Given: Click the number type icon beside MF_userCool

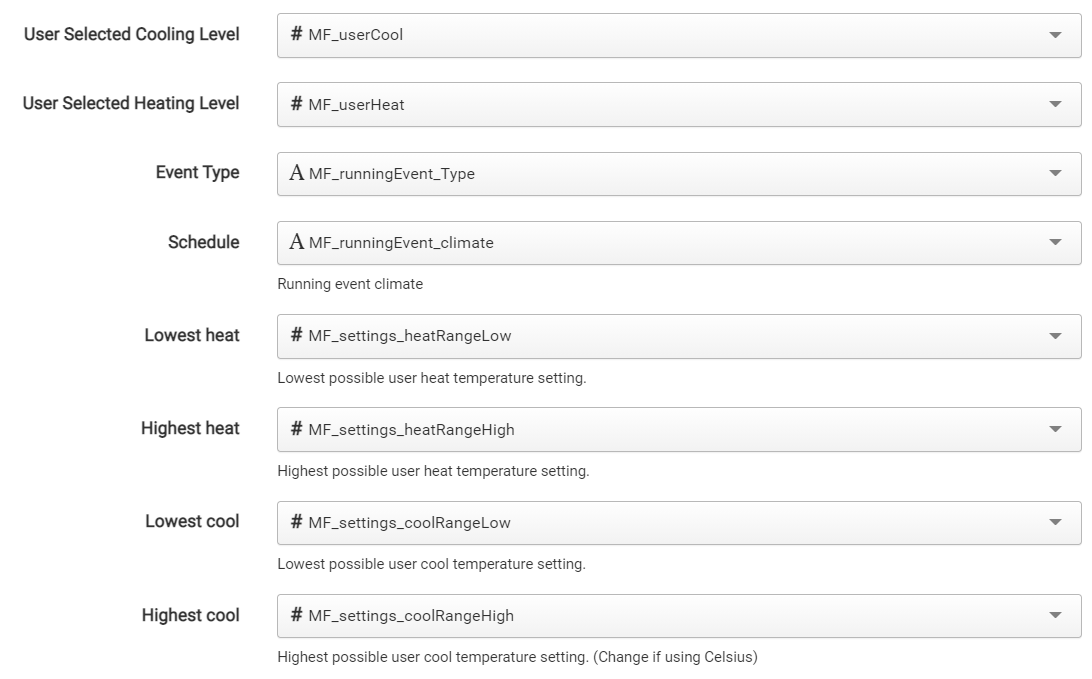Looking at the screenshot, I should pyautogui.click(x=296, y=35).
